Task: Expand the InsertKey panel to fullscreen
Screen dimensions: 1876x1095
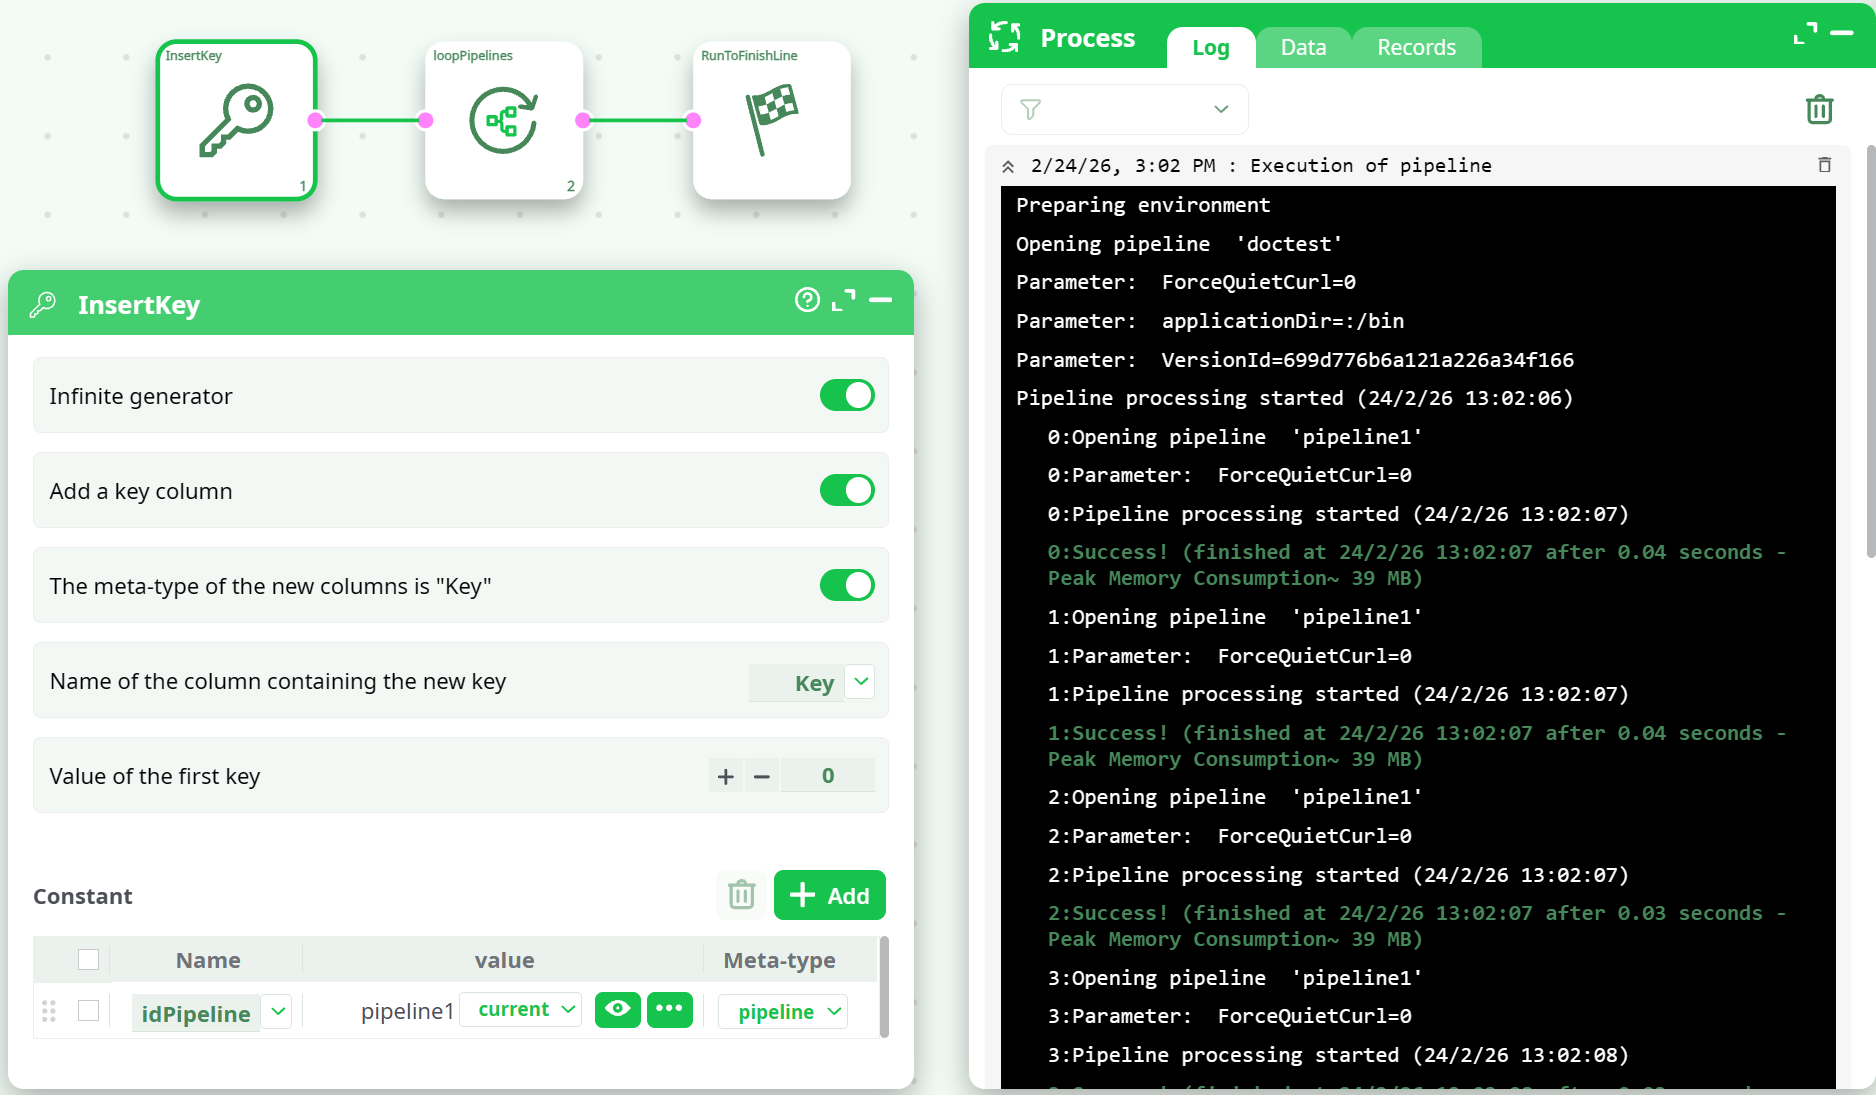Action: (x=844, y=300)
